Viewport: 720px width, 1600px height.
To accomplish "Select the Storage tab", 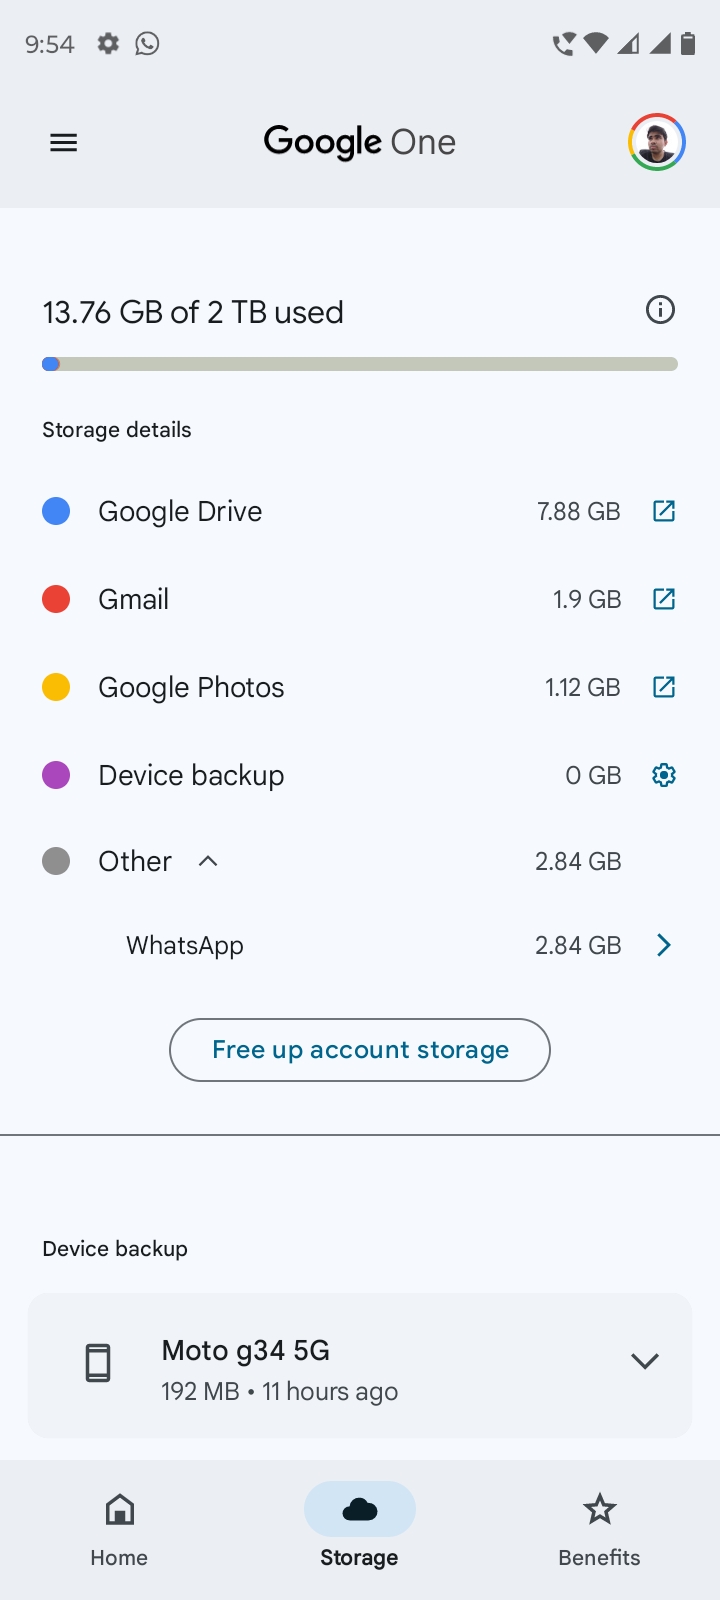I will (x=359, y=1527).
